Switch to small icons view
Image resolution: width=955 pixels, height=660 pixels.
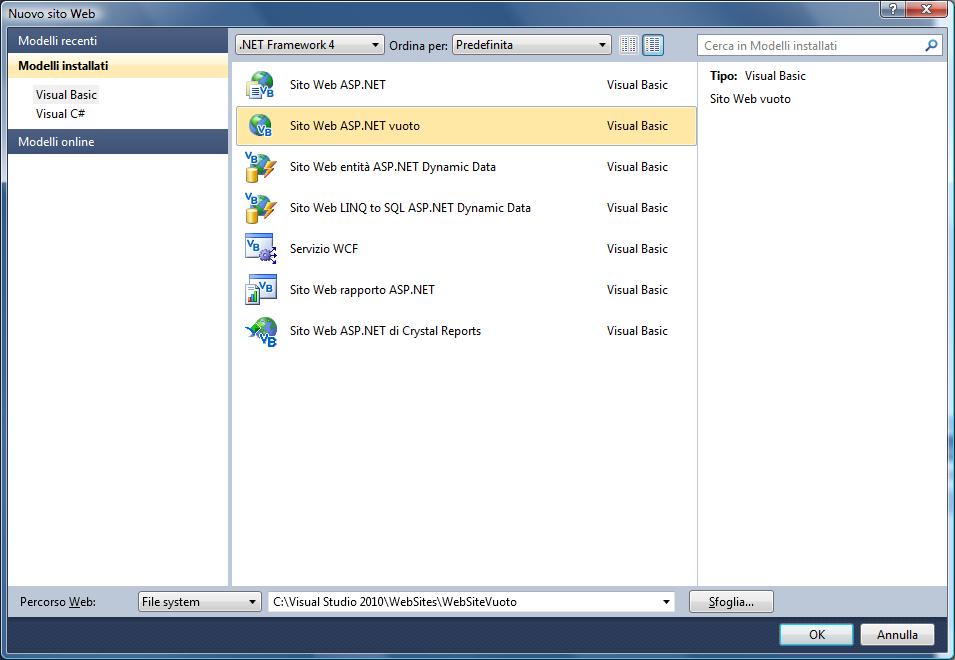[628, 45]
